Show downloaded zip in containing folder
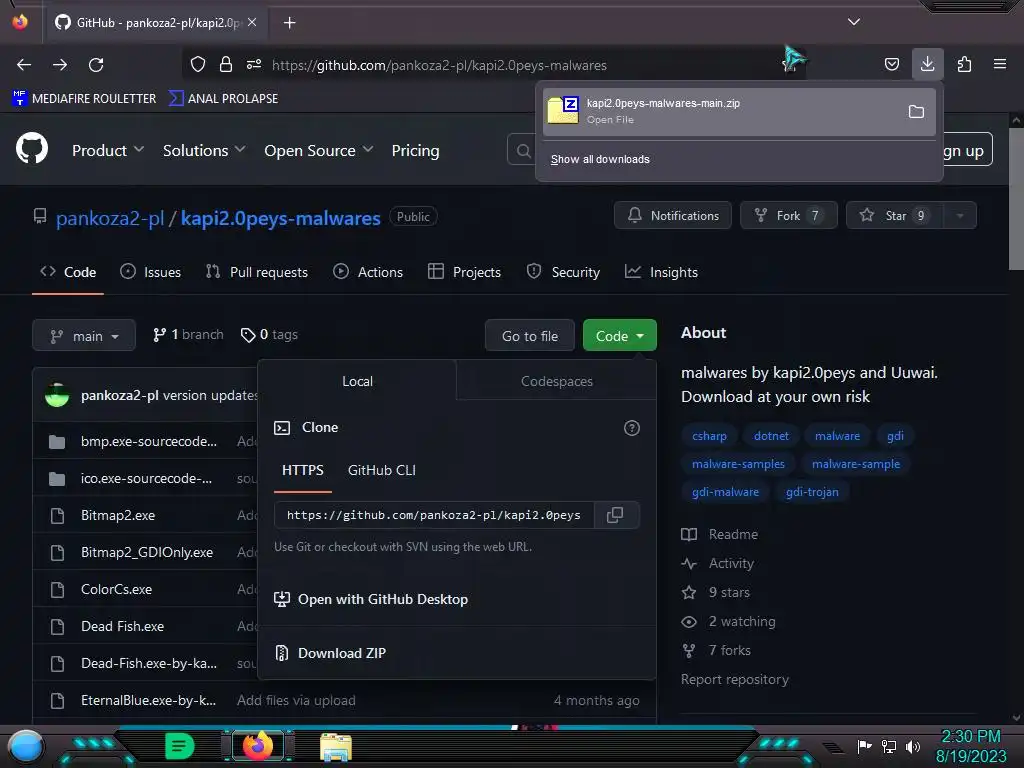 click(916, 112)
